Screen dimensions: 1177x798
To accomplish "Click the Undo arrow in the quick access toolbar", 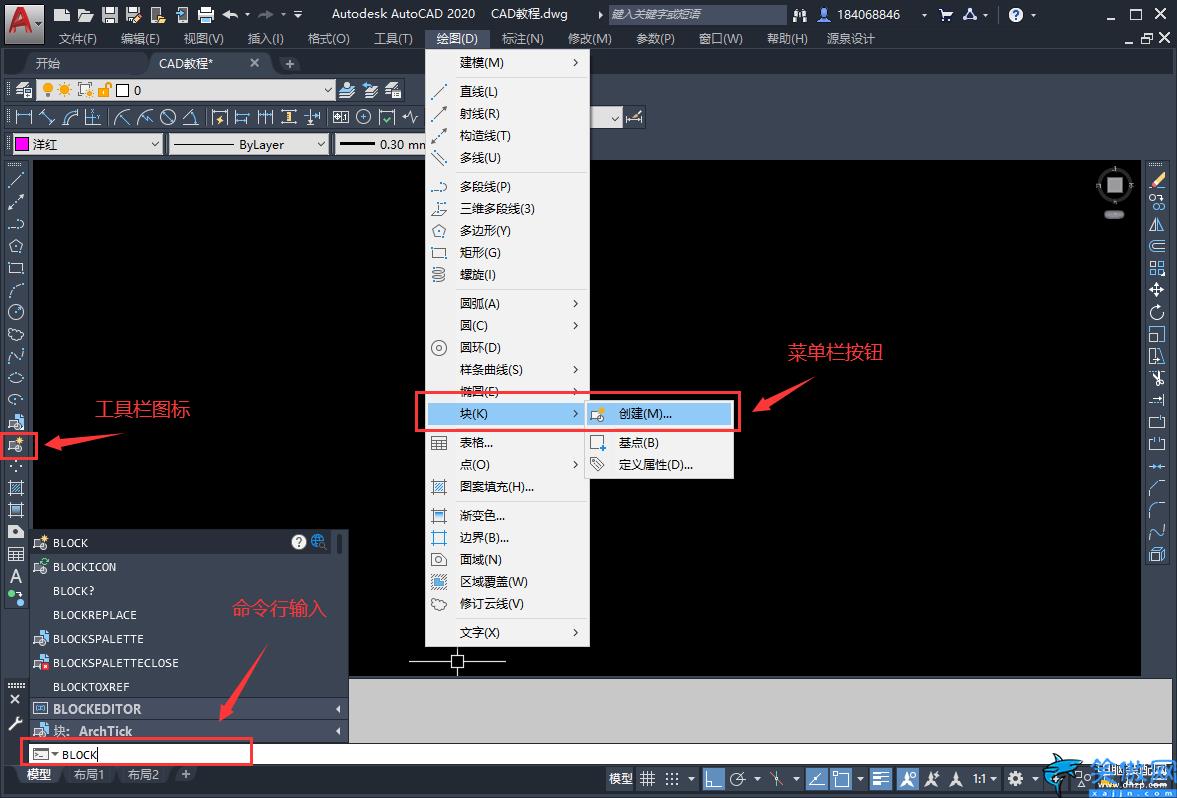I will click(x=230, y=14).
